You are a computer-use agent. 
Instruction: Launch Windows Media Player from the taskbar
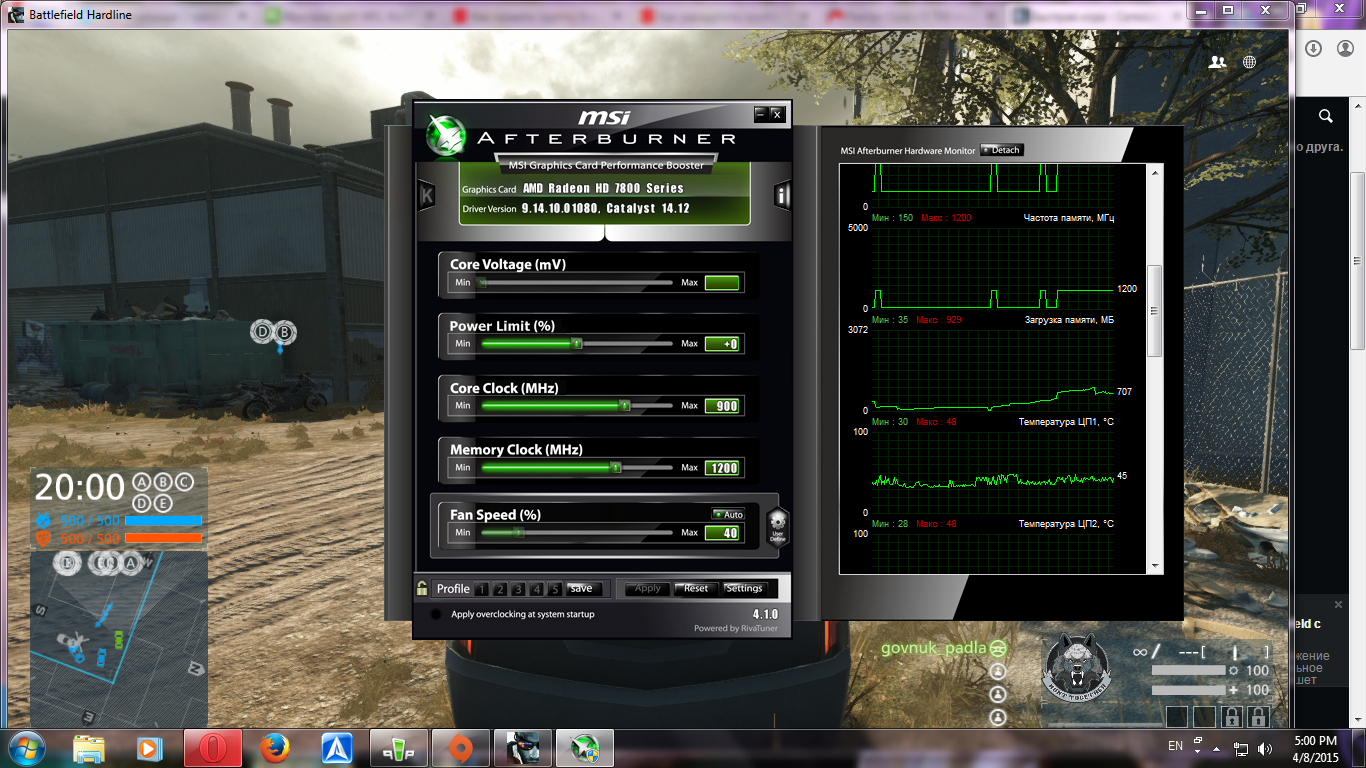(148, 748)
